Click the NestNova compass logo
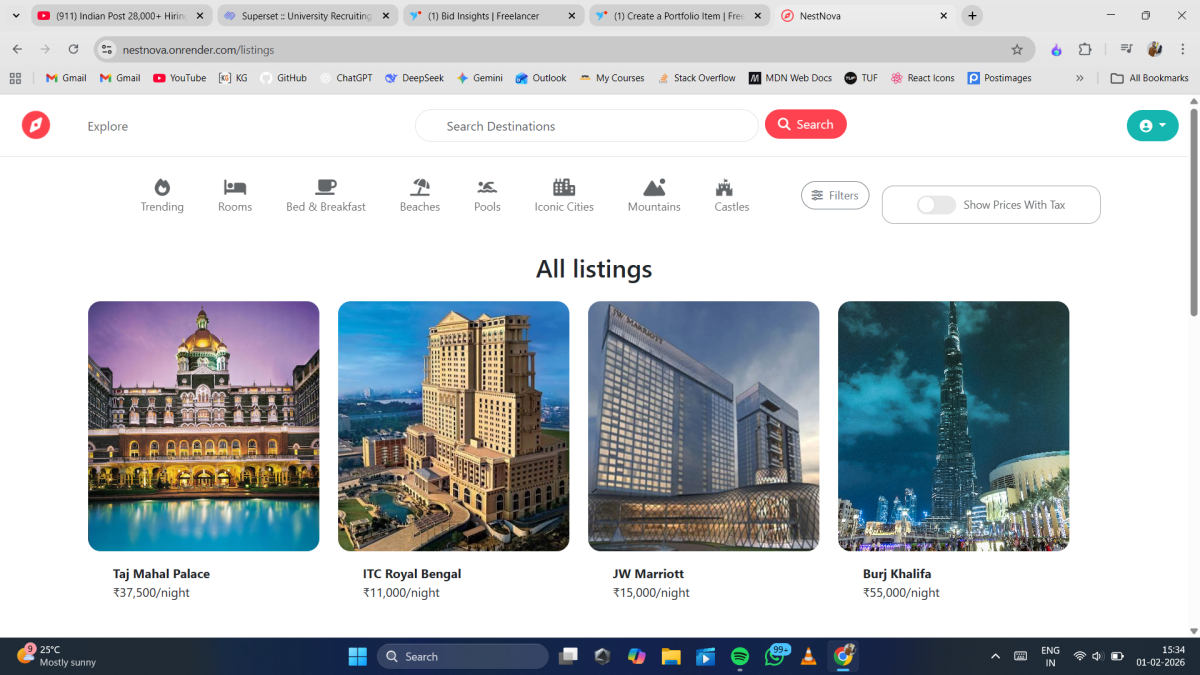This screenshot has height=675, width=1200. pyautogui.click(x=36, y=125)
